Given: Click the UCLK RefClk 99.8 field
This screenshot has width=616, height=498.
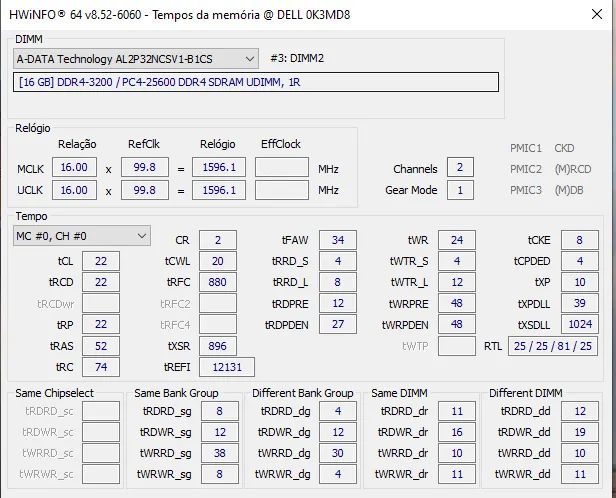Looking at the screenshot, I should pos(145,190).
